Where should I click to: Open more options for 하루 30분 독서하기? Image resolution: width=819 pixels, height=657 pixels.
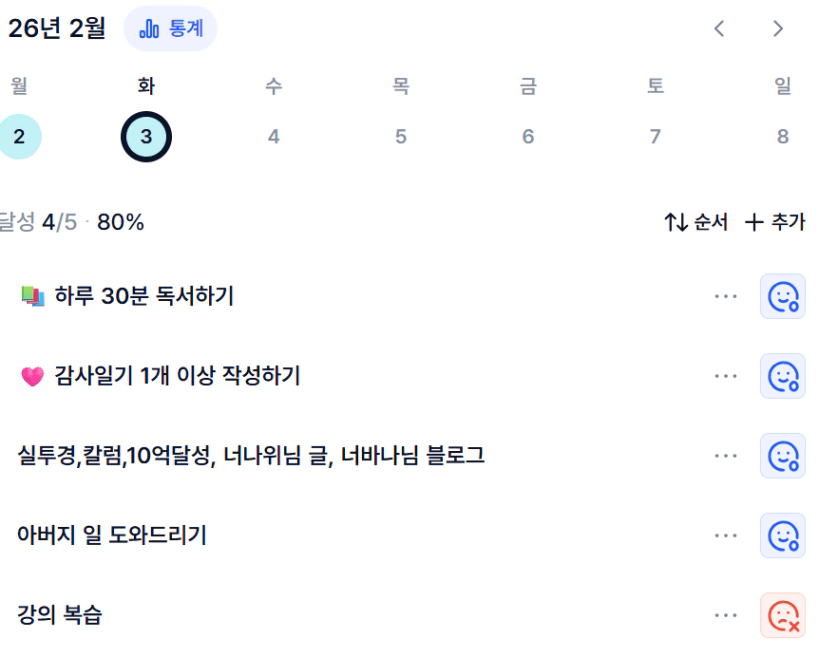click(726, 296)
